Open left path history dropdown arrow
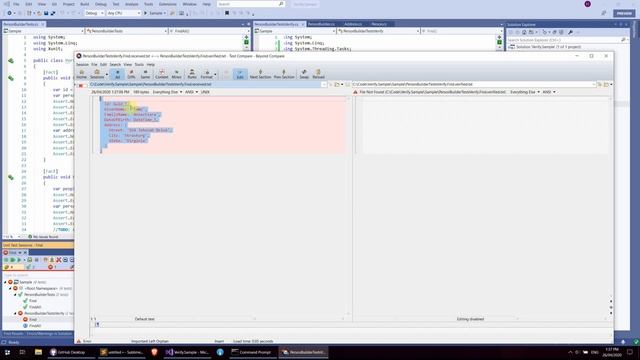The height and width of the screenshot is (360, 640). 324,84
